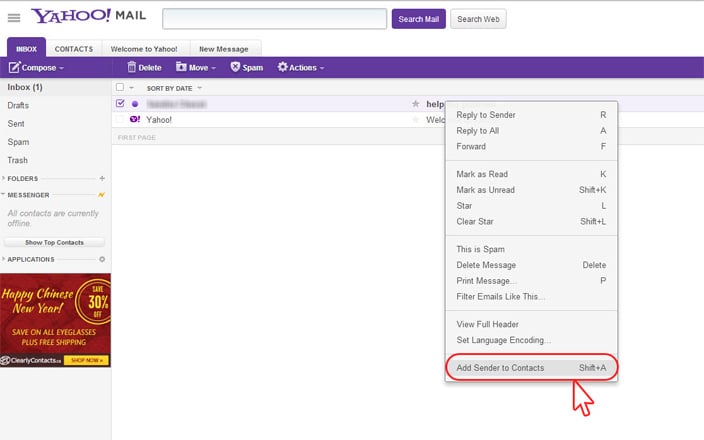Open the email from Yahoo!
Screen dimensions: 704x440
coord(159,120)
